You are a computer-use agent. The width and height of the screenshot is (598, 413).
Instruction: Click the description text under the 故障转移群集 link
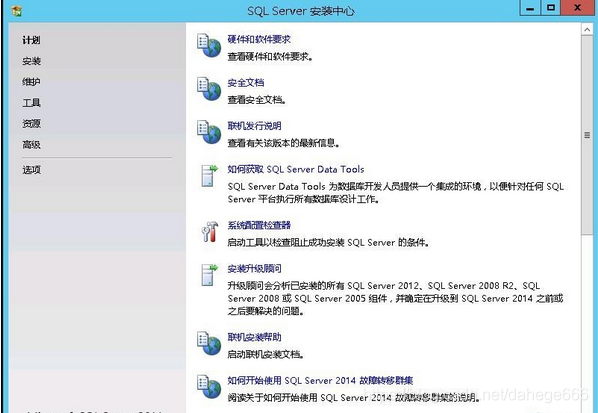coord(354,398)
